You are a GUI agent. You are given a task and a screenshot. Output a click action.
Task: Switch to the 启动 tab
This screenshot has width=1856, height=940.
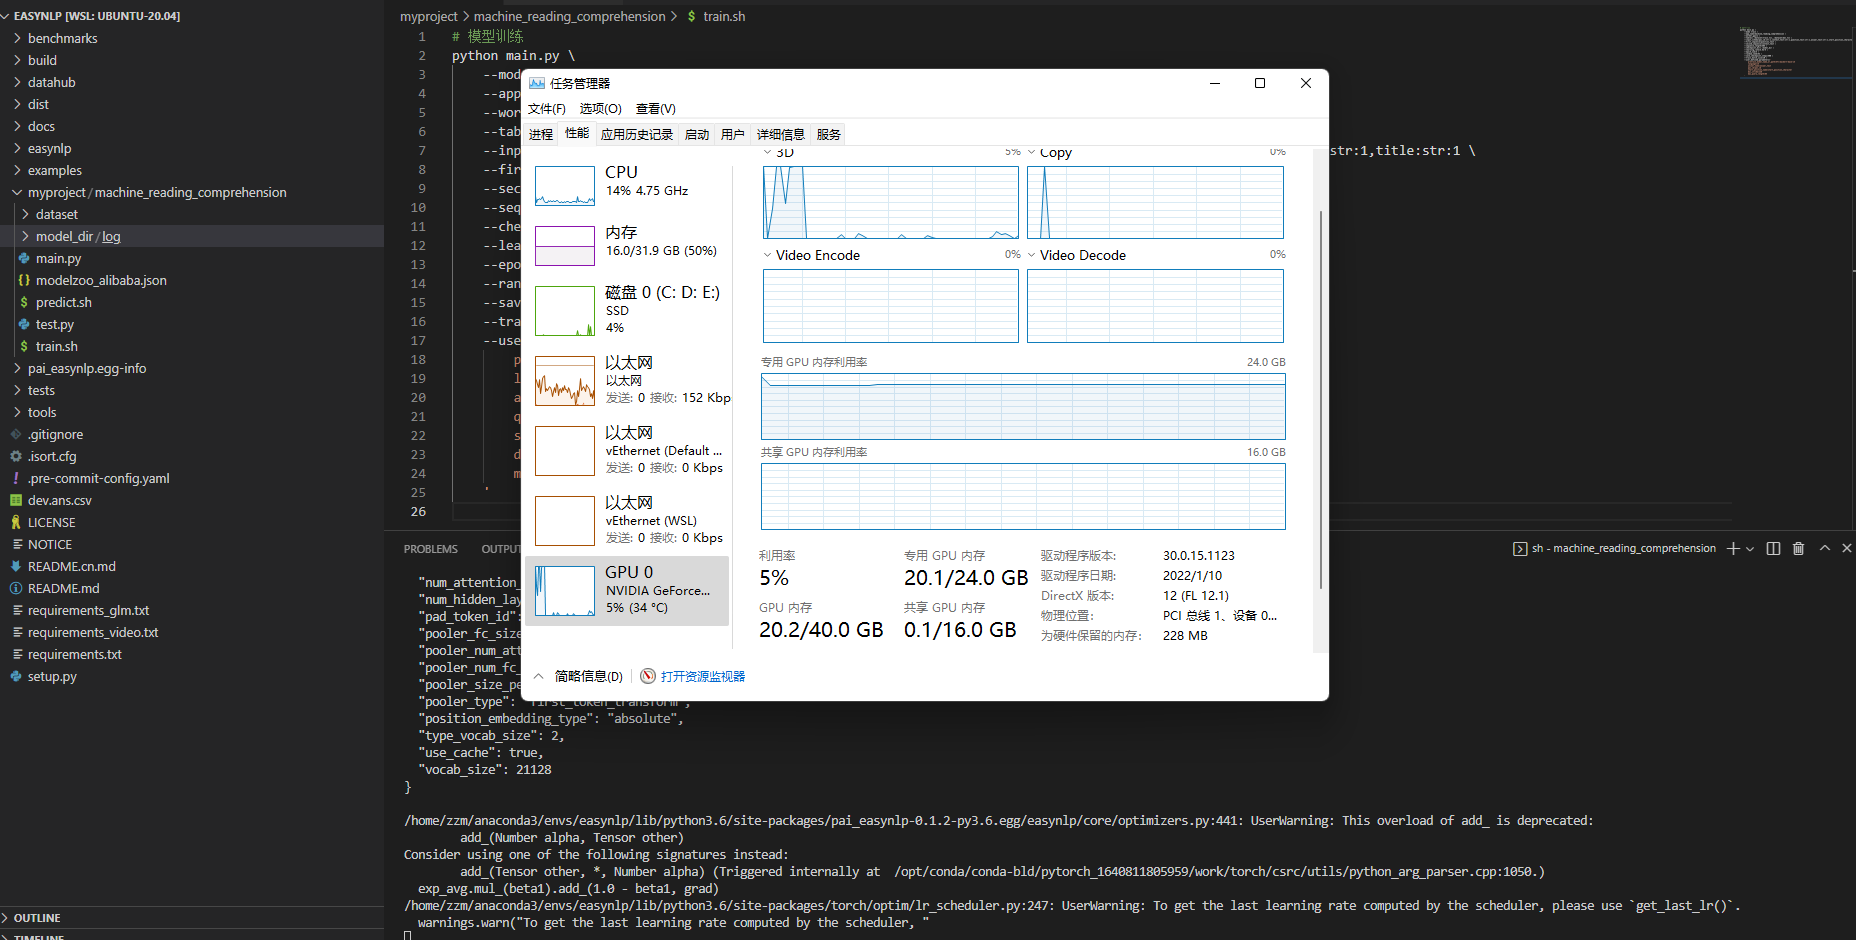tap(697, 134)
